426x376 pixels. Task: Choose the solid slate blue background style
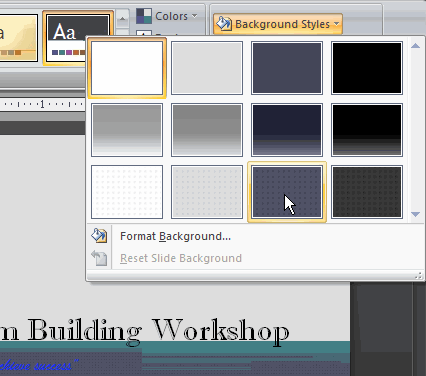coord(287,68)
